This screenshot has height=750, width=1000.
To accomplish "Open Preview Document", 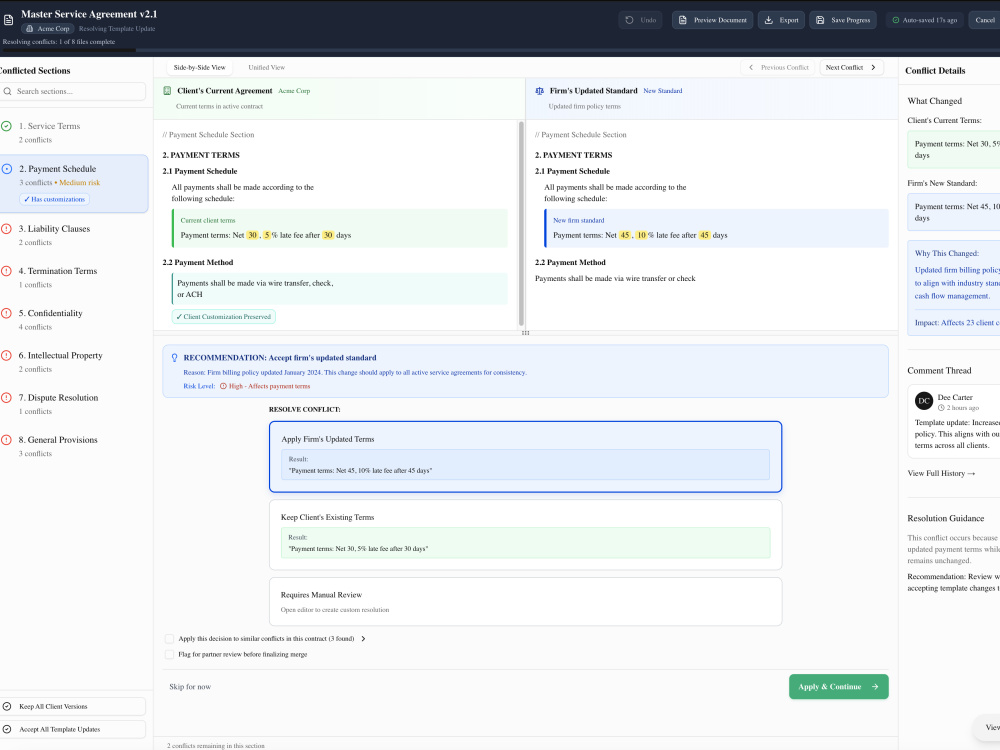I will point(712,20).
